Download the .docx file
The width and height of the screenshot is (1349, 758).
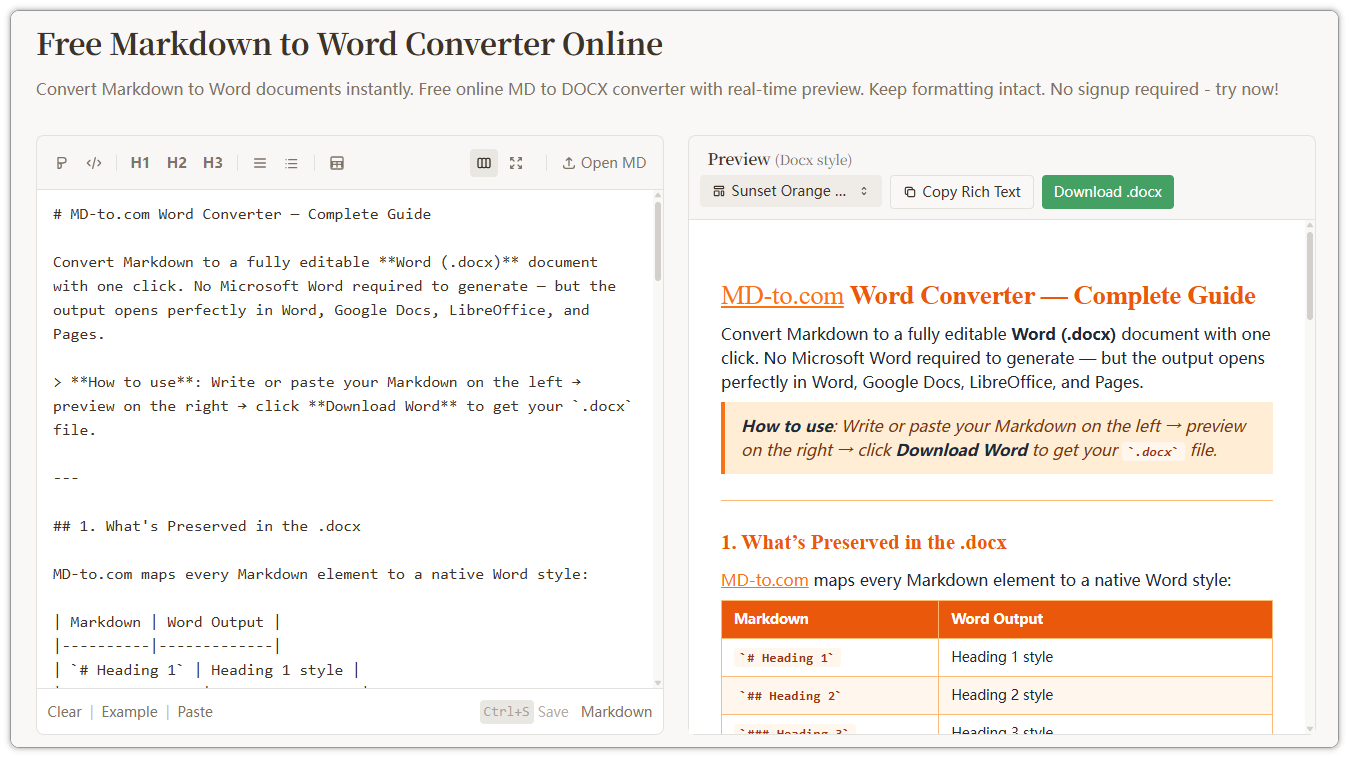pyautogui.click(x=1107, y=191)
